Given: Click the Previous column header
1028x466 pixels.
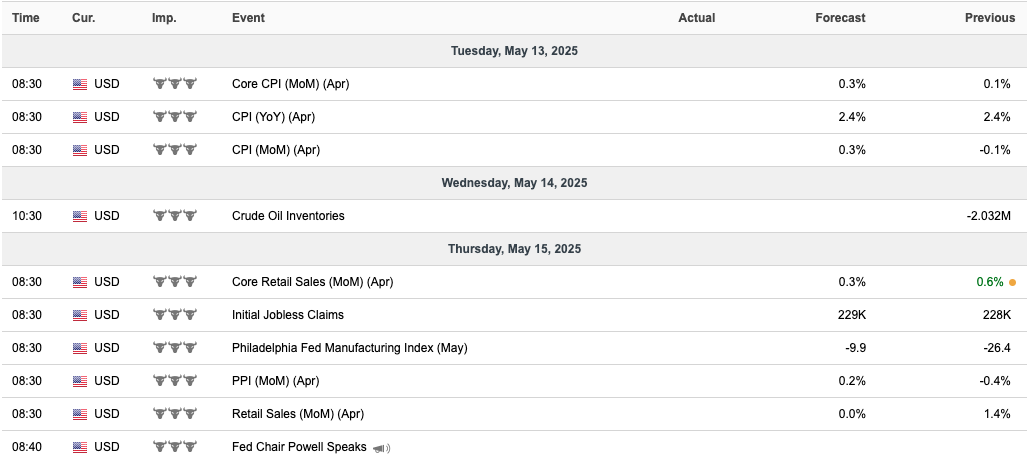Looking at the screenshot, I should 989,18.
